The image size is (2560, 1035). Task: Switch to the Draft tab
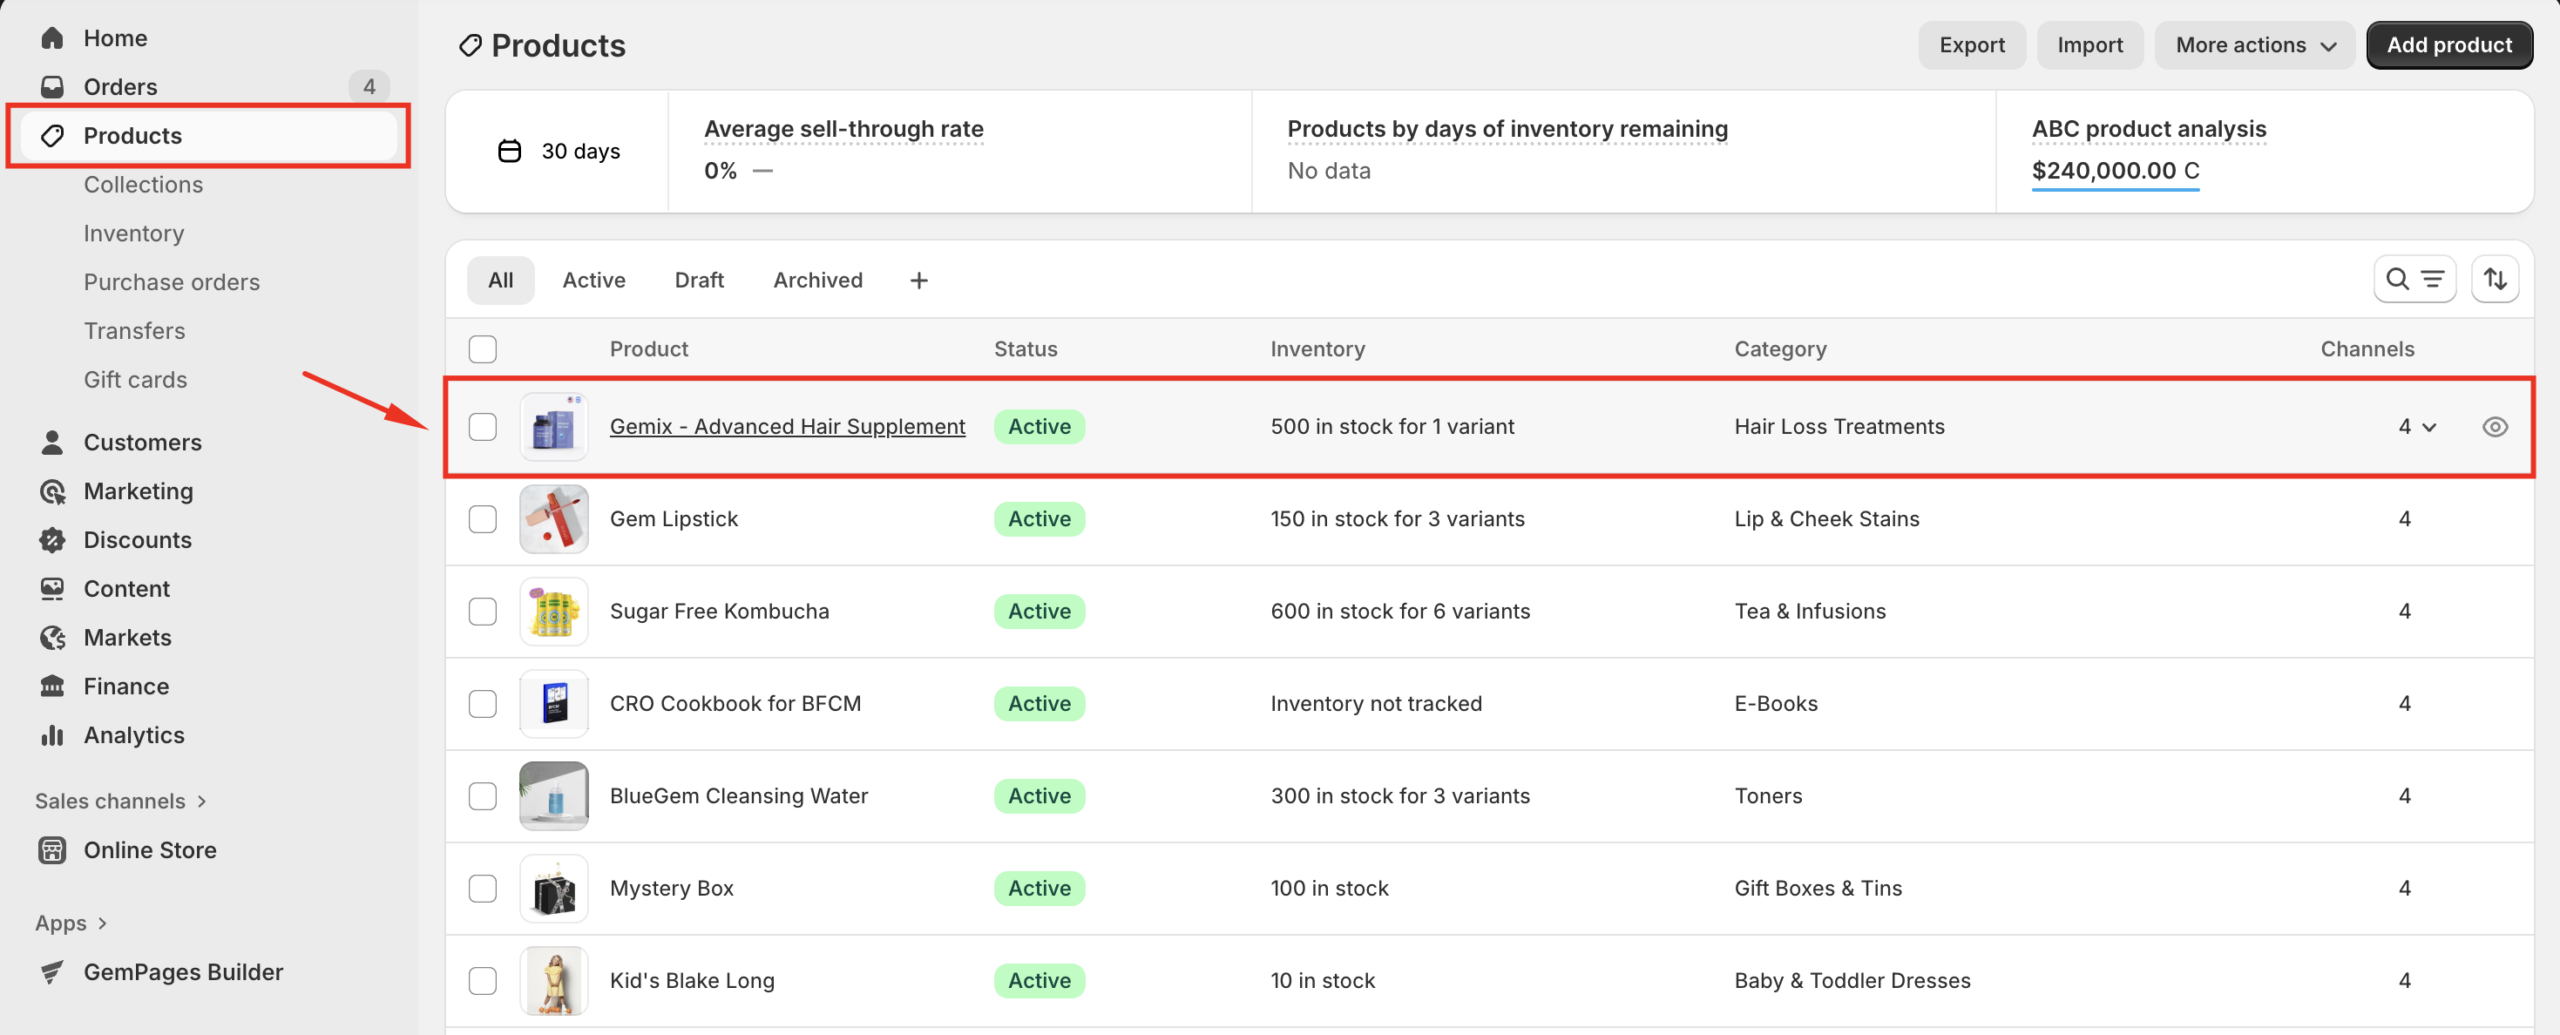698,280
